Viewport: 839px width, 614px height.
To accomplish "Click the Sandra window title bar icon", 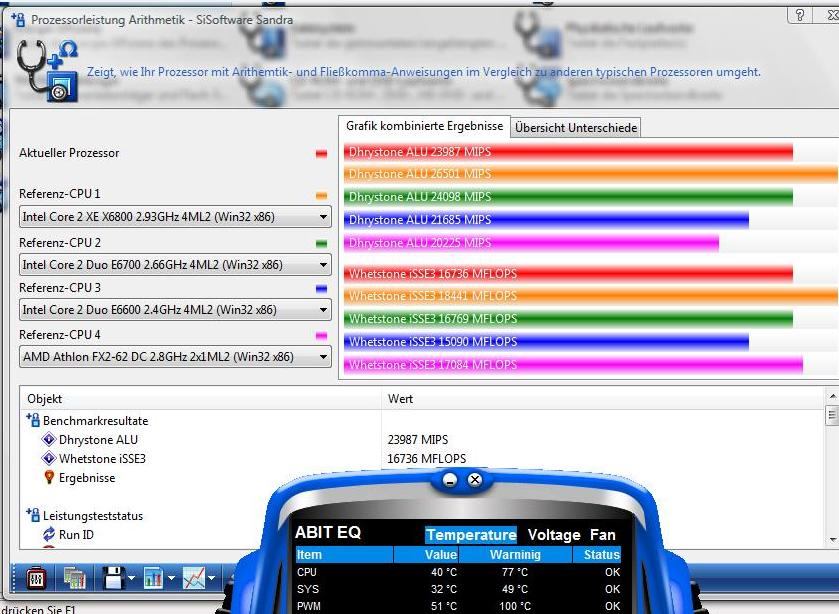I will [18, 20].
